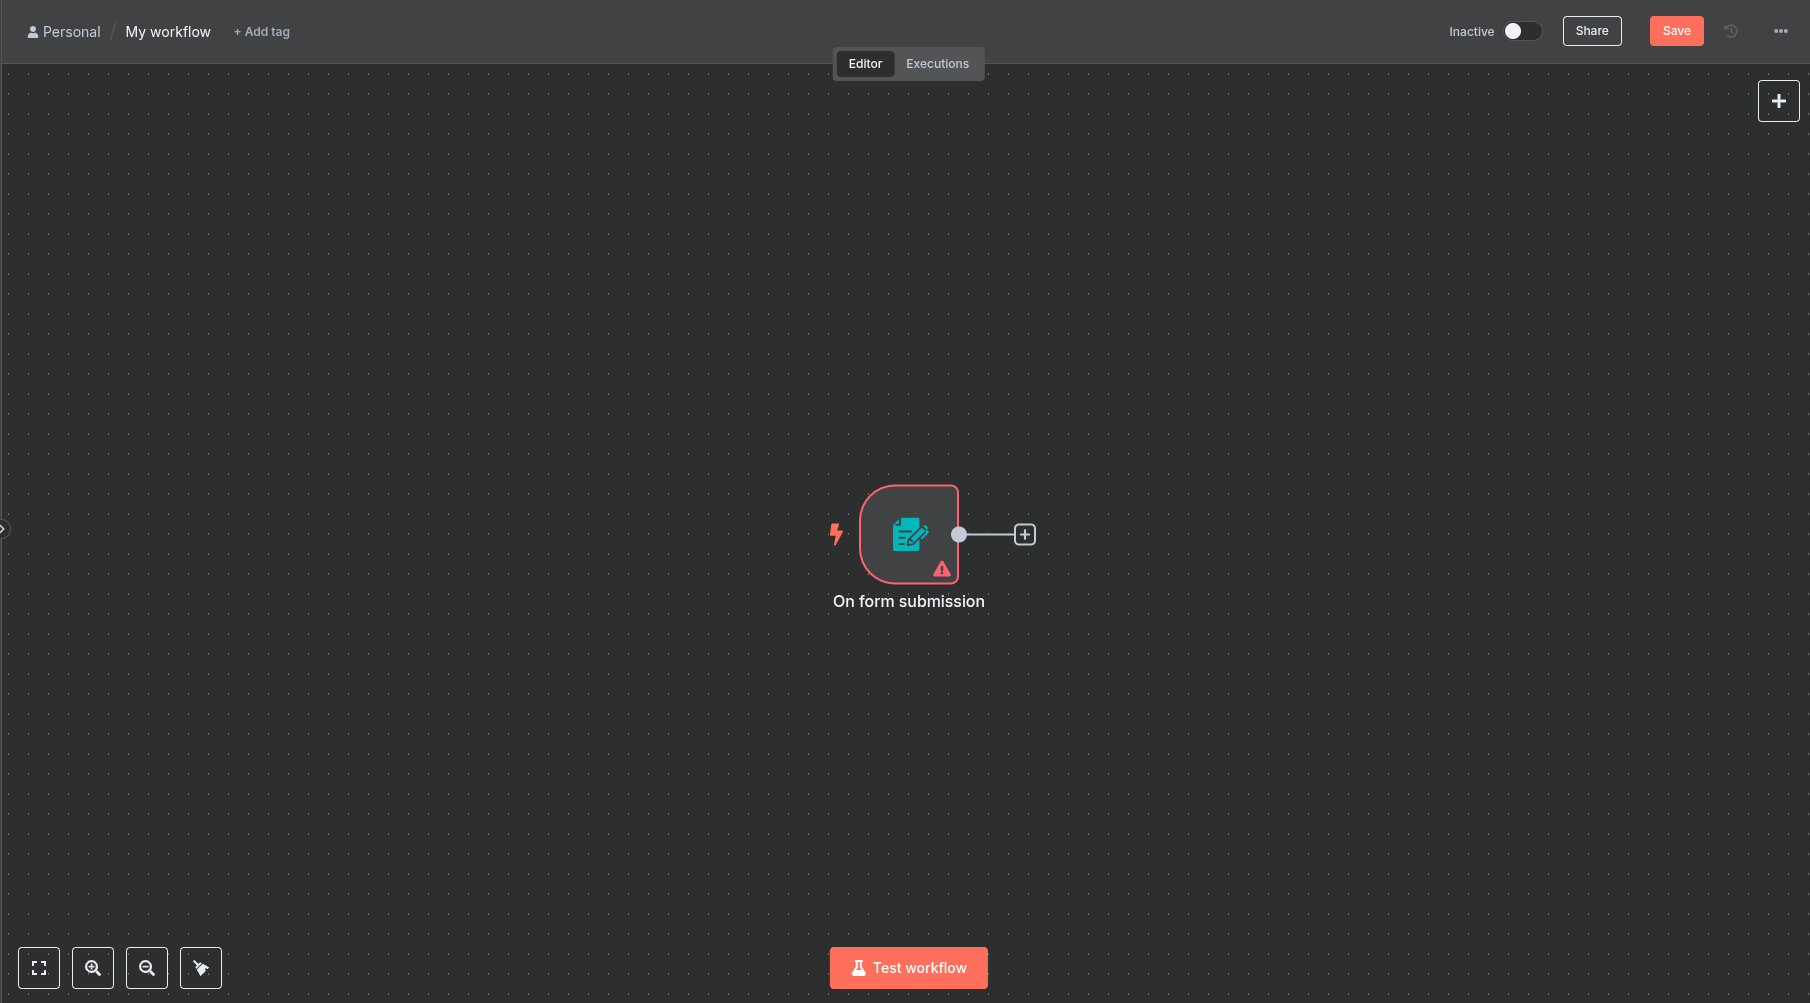Switch to the Executions tab
The image size is (1810, 1003).
937,64
